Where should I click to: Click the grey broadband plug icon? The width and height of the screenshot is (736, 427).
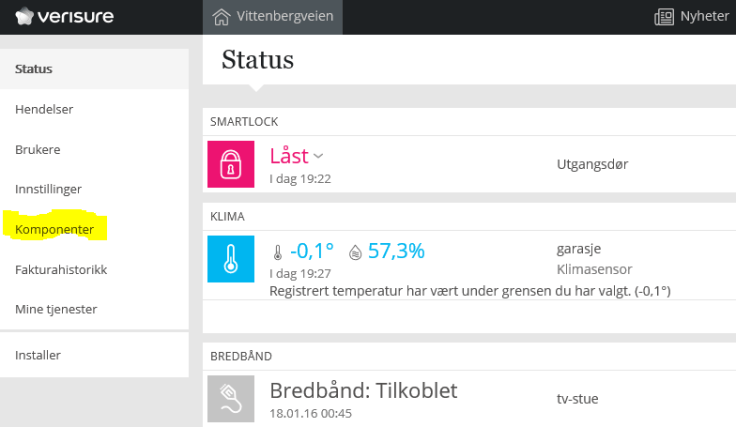click(x=231, y=398)
